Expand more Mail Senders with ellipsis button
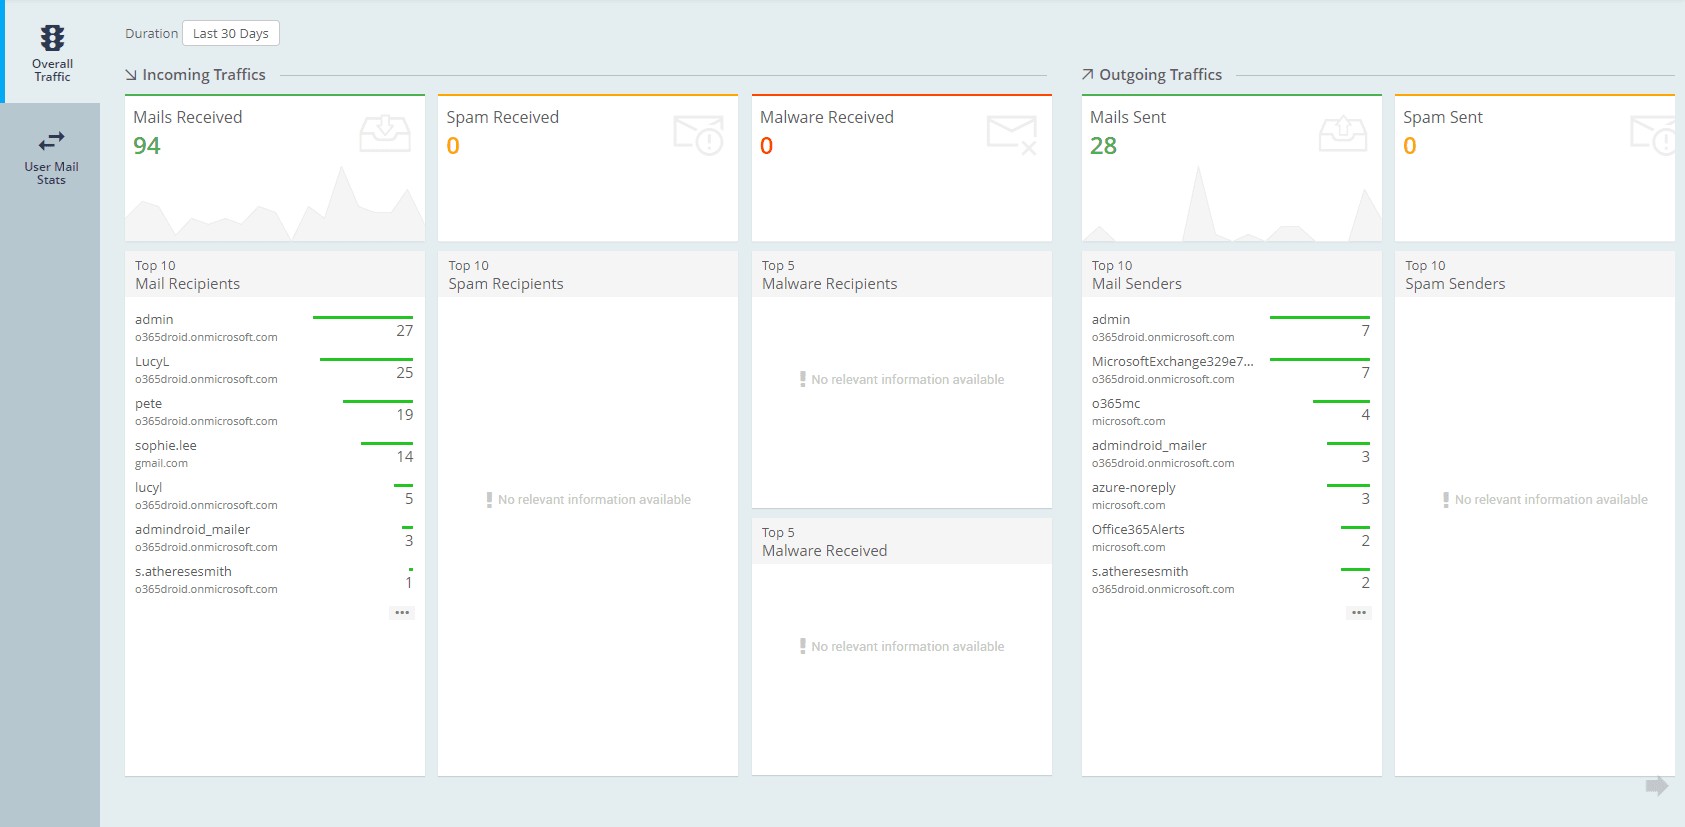The image size is (1685, 827). point(1358,612)
